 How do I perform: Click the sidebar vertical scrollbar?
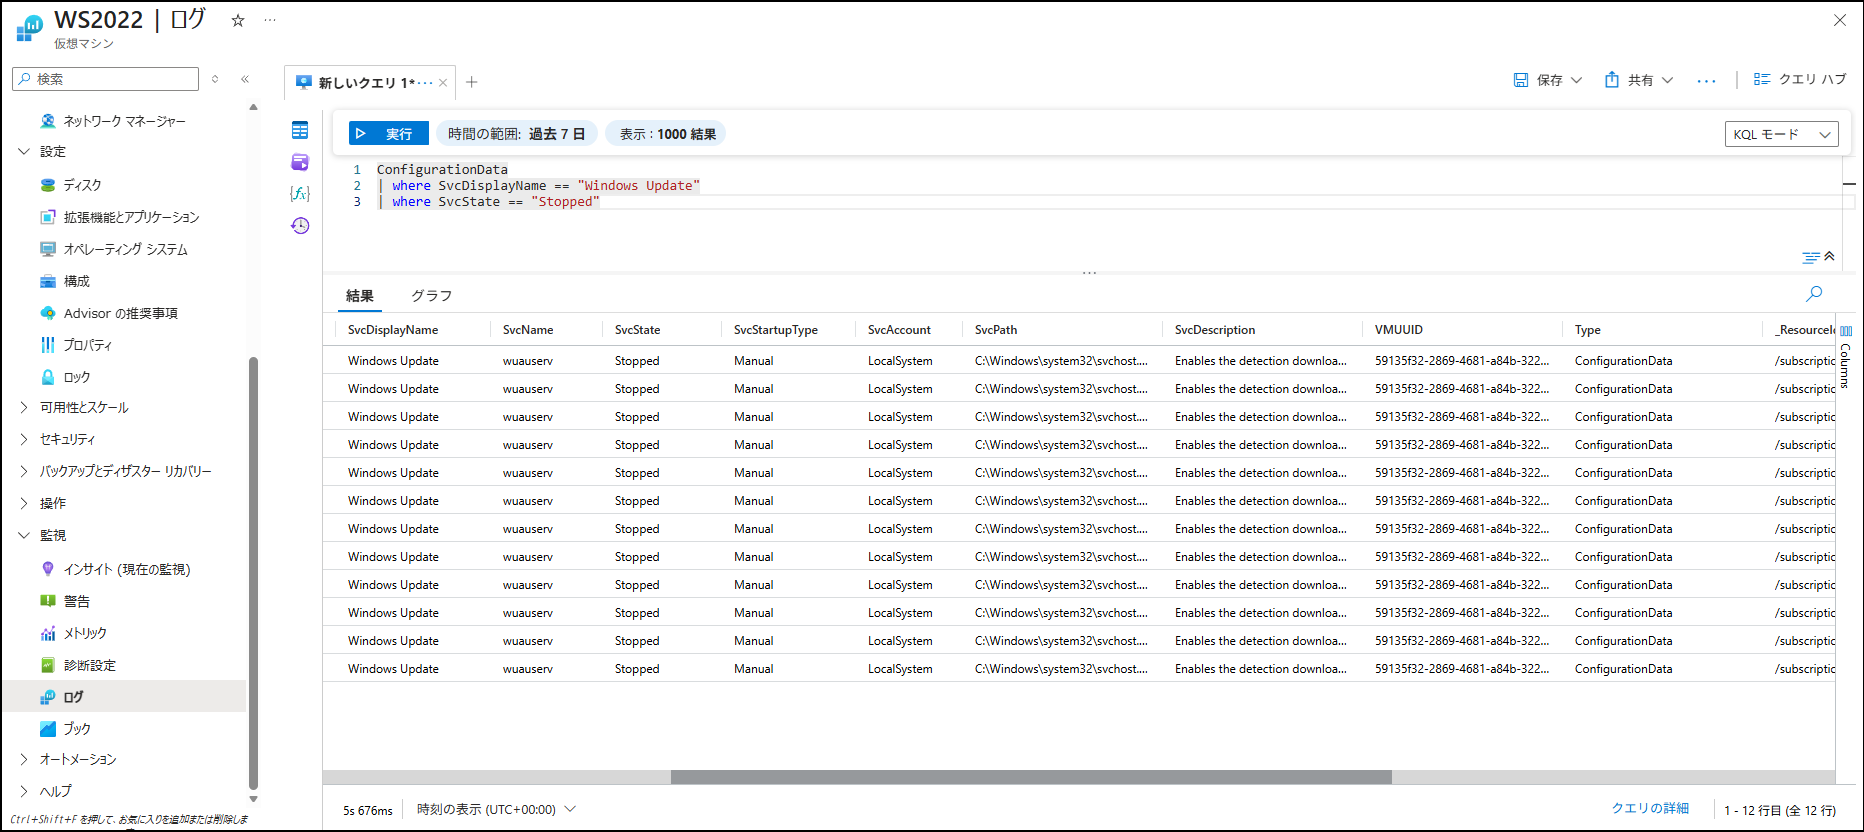click(253, 573)
